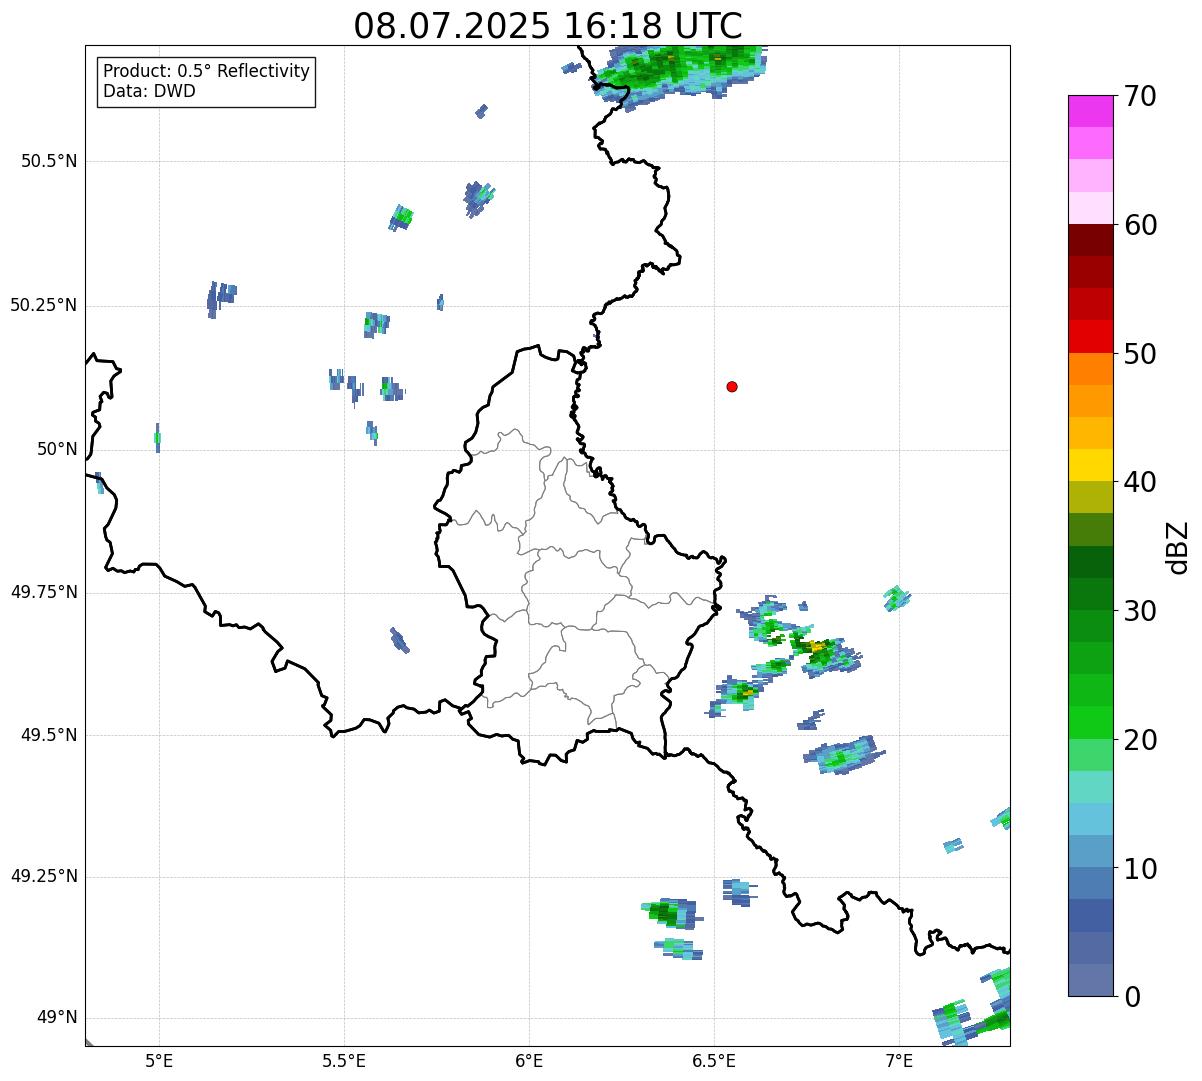Click the colorbar 70 tick label
Viewport: 1202px width, 1081px height.
click(1140, 96)
